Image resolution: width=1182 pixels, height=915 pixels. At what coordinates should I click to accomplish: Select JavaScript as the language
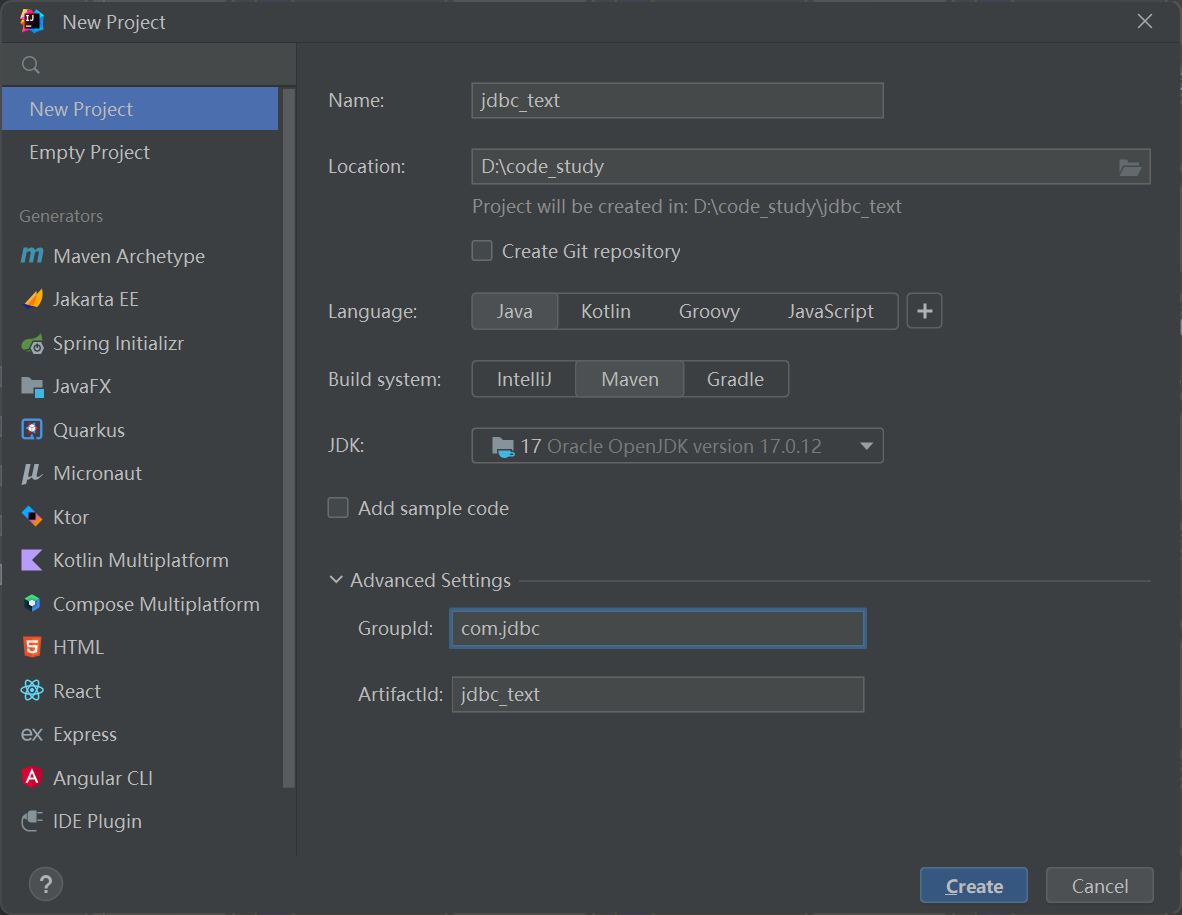tap(831, 311)
